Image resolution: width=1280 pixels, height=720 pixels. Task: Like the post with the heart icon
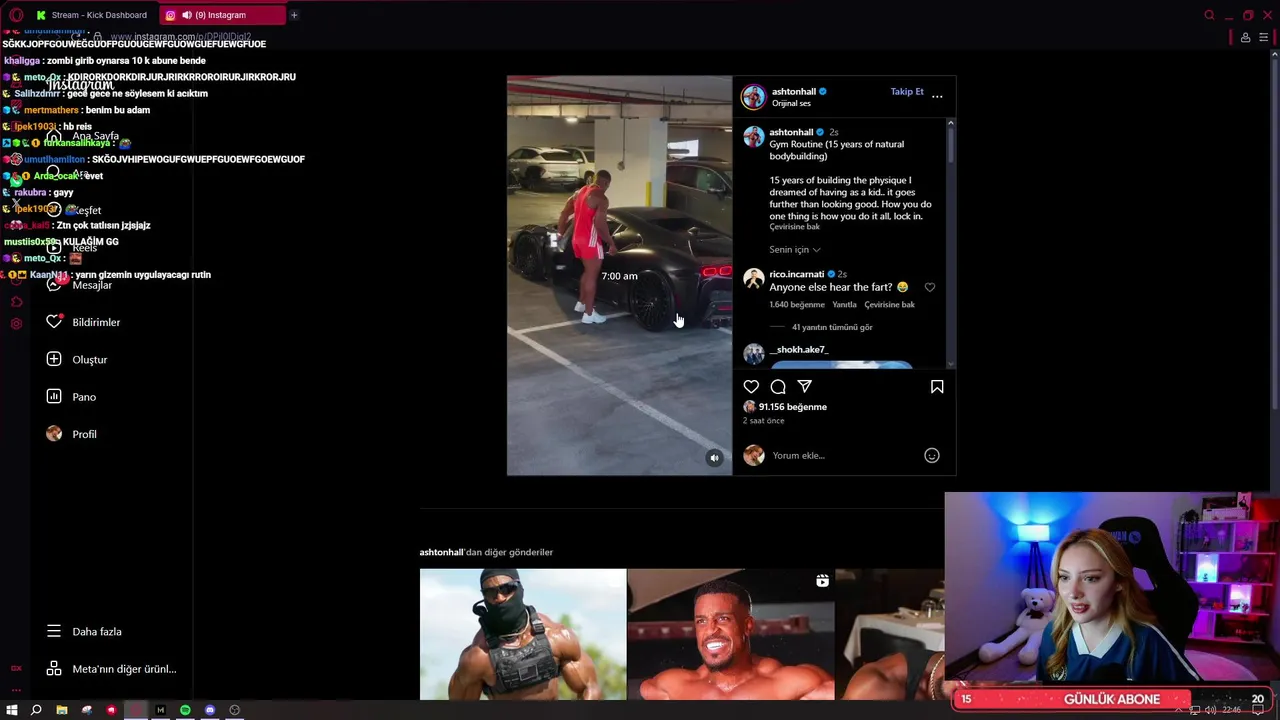(x=751, y=387)
